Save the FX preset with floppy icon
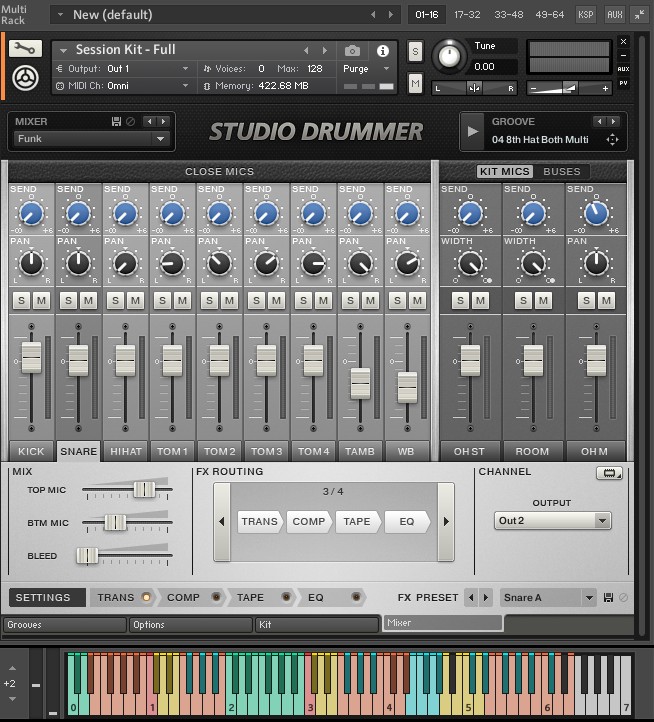This screenshot has width=654, height=722. pyautogui.click(x=608, y=598)
